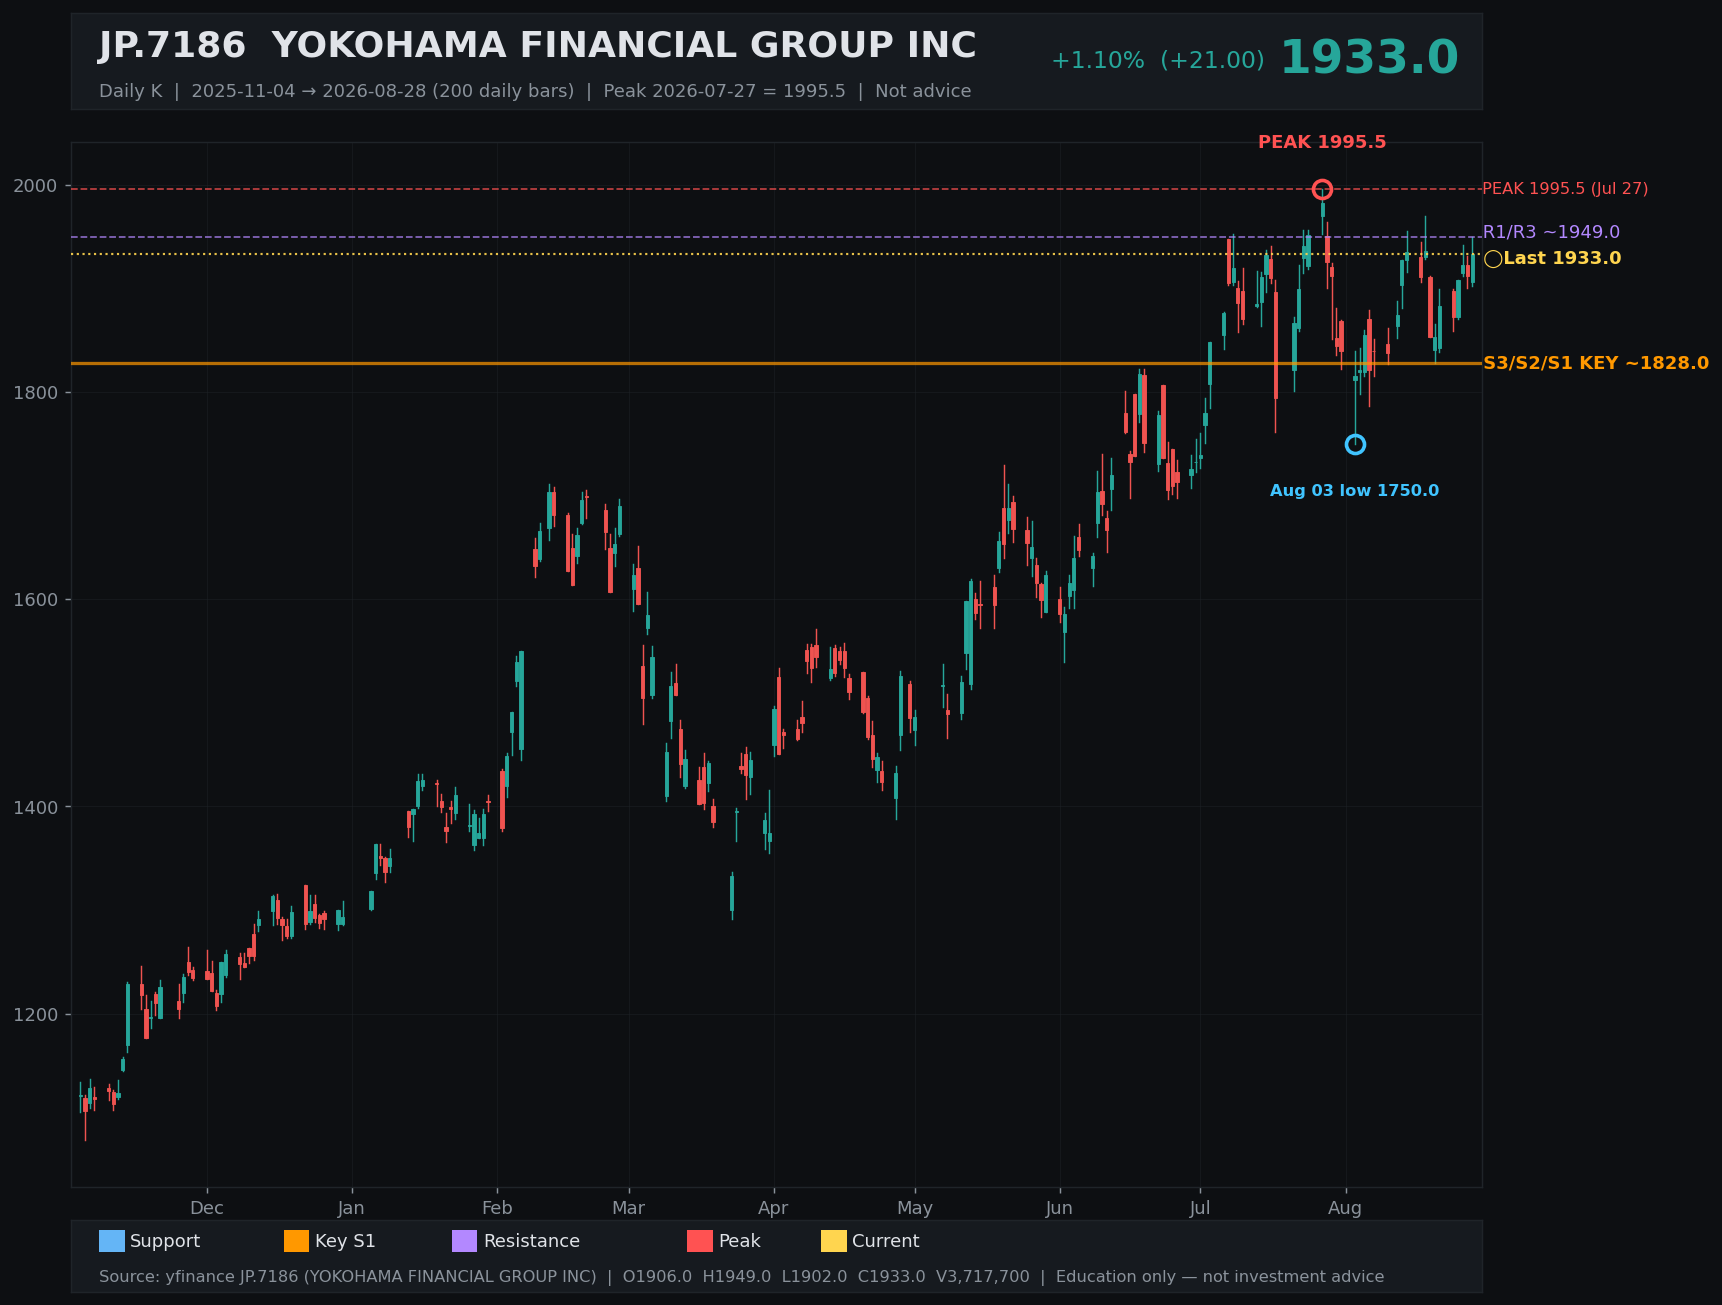
Task: Click the "Aug" date-axis label
Action: [x=1345, y=1208]
